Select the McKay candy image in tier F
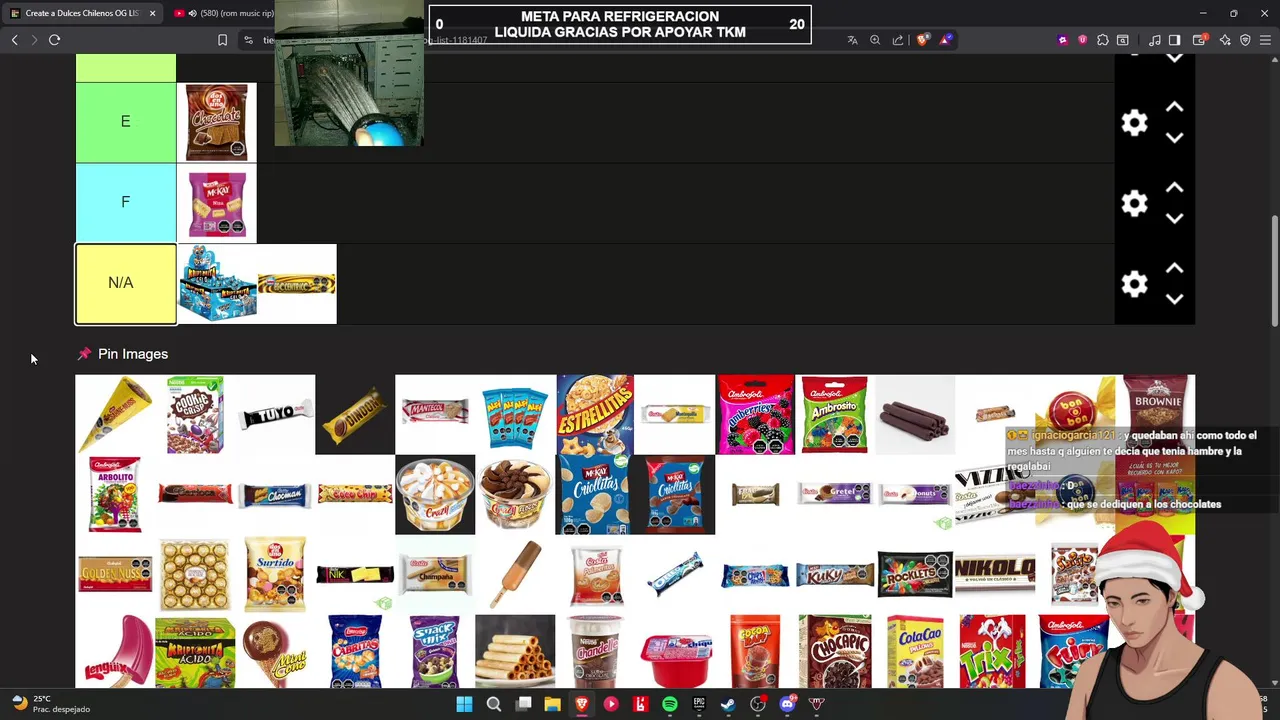The width and height of the screenshot is (1280, 720). point(217,203)
